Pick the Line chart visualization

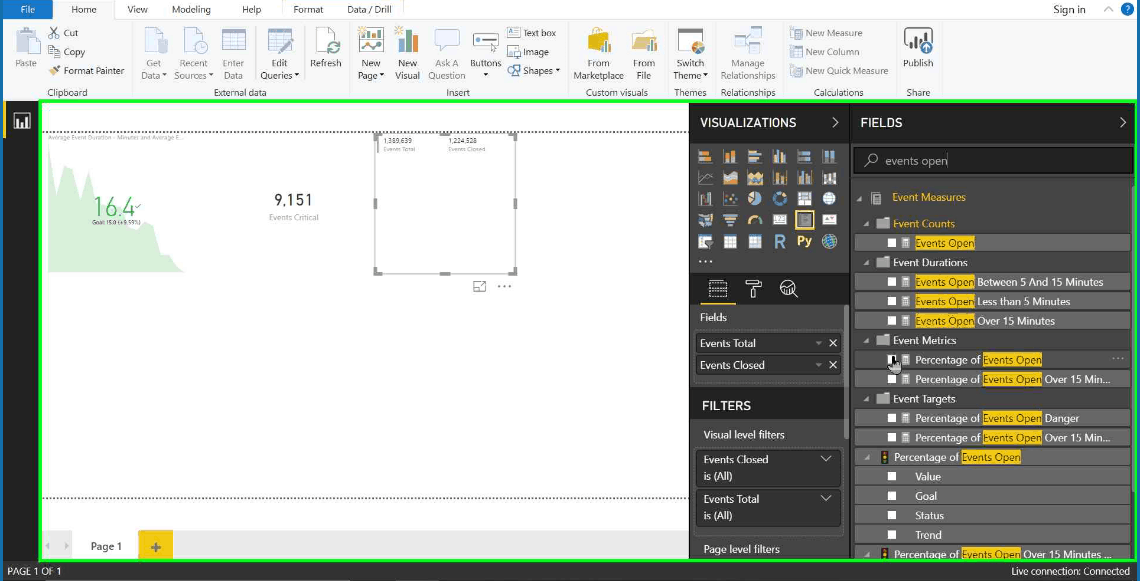[x=705, y=178]
